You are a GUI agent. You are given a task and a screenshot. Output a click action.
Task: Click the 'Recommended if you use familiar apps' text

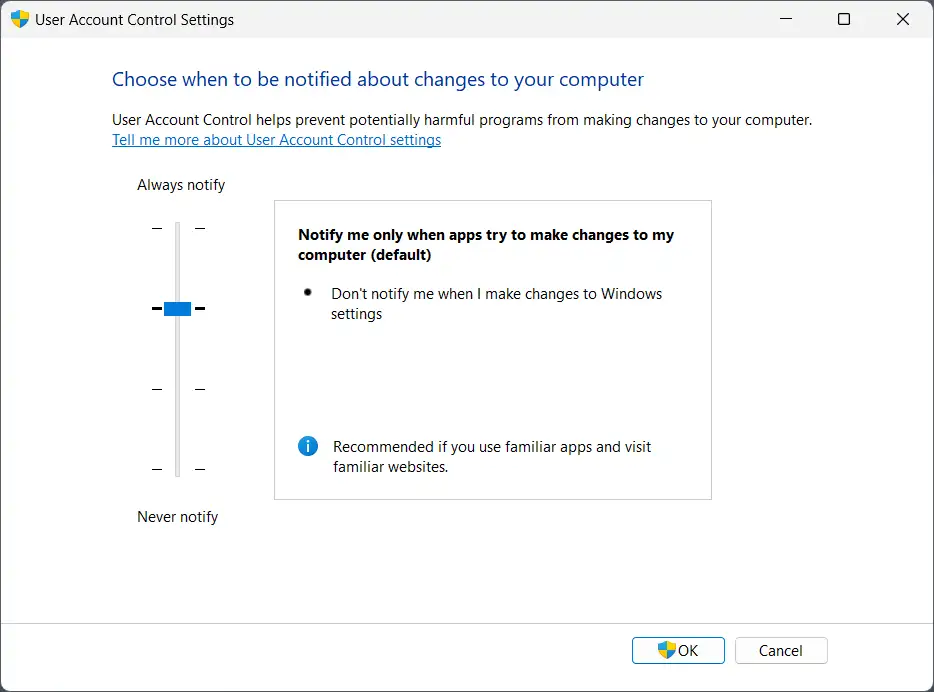coord(492,456)
